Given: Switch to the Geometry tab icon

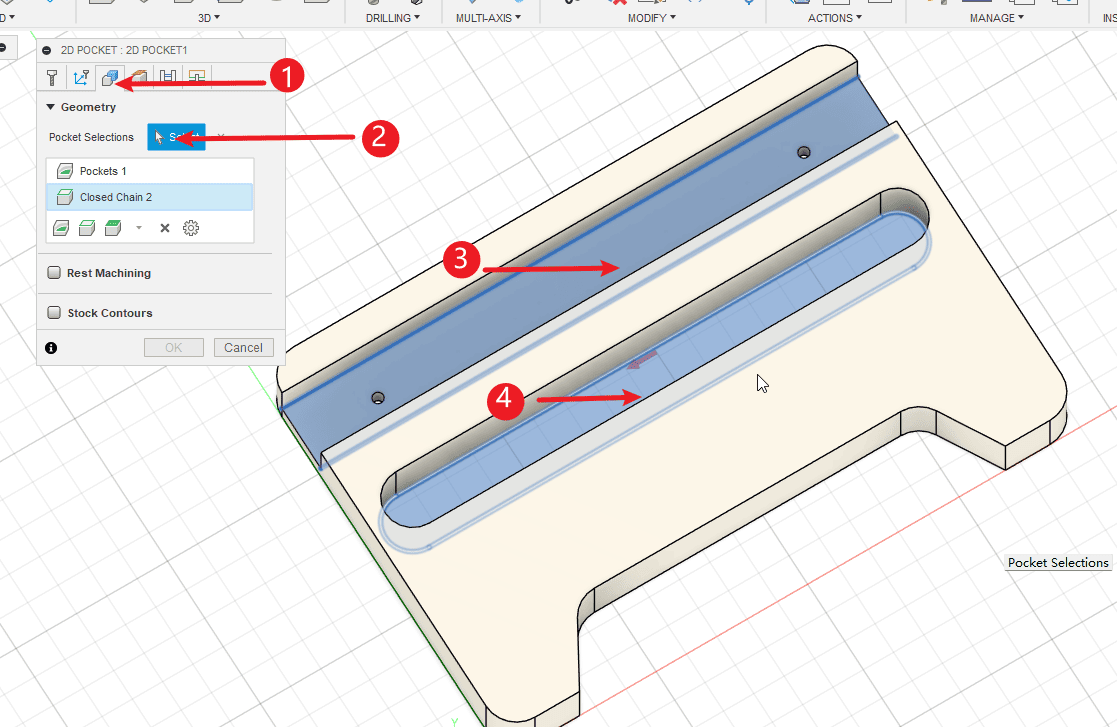Looking at the screenshot, I should click(110, 77).
